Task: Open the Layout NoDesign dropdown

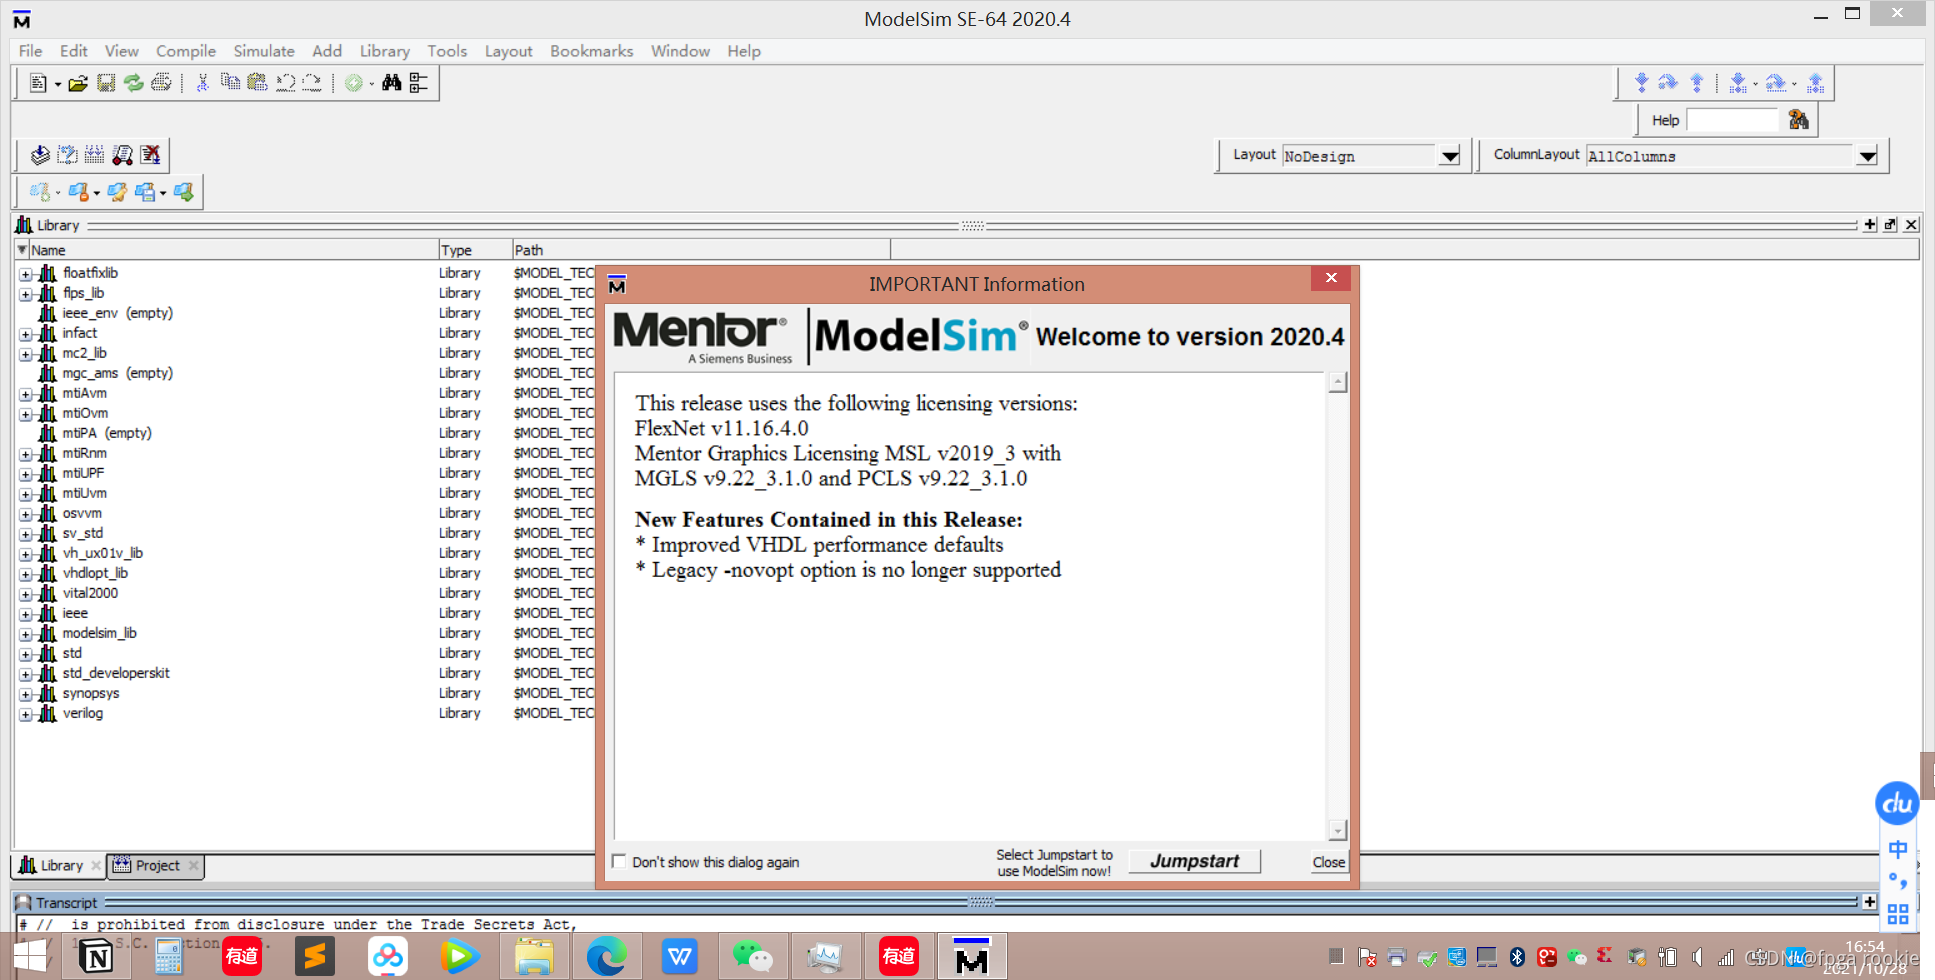Action: click(1449, 155)
